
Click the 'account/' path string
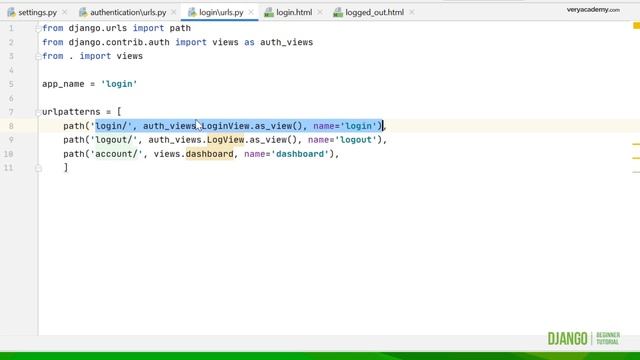coord(116,154)
